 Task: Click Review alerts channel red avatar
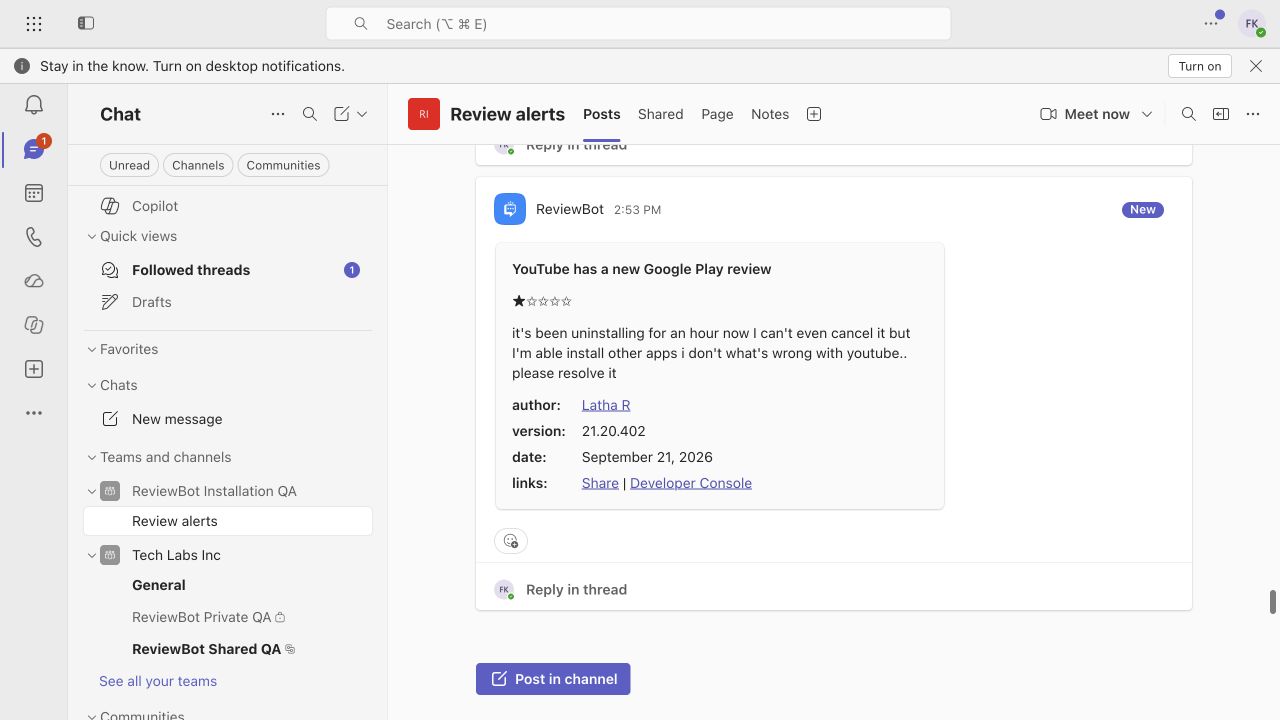pyautogui.click(x=424, y=114)
